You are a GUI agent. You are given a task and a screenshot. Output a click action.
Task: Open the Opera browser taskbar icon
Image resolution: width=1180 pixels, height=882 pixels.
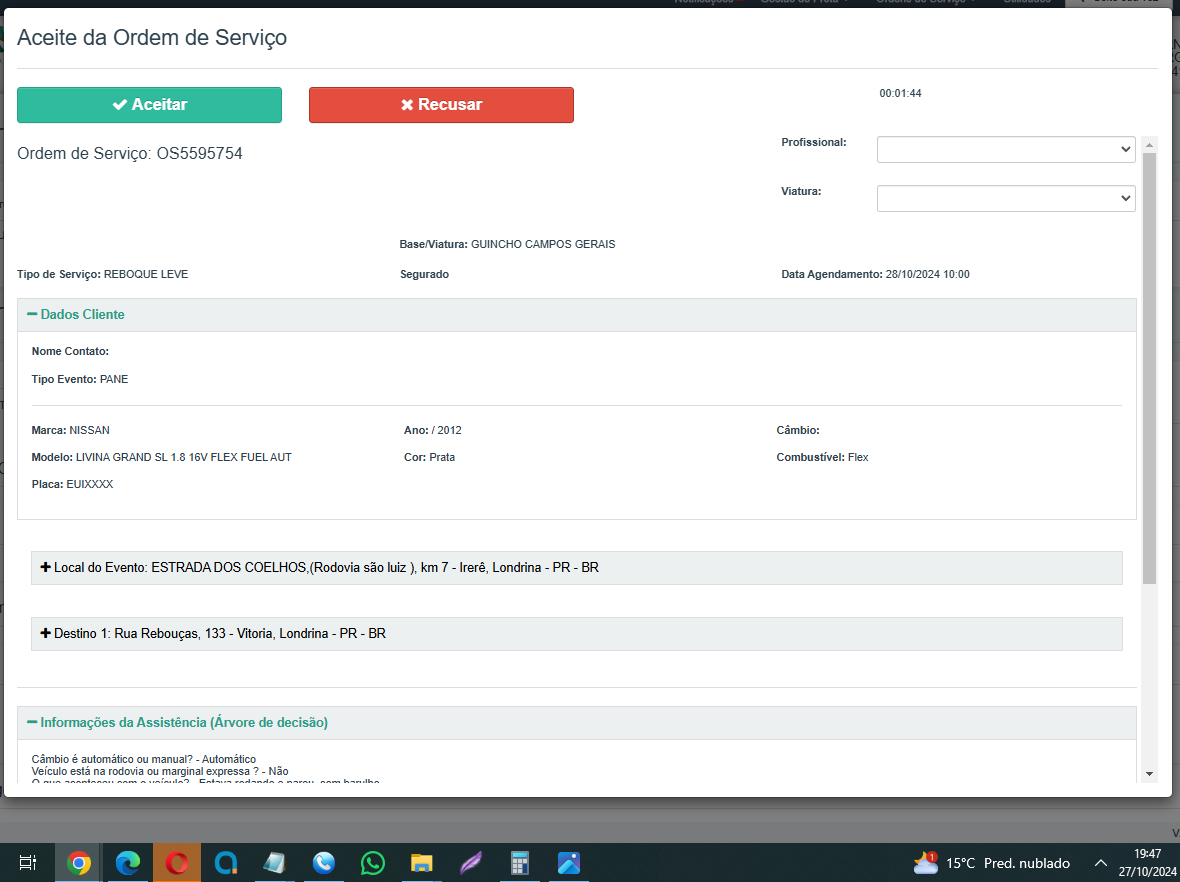(x=177, y=863)
